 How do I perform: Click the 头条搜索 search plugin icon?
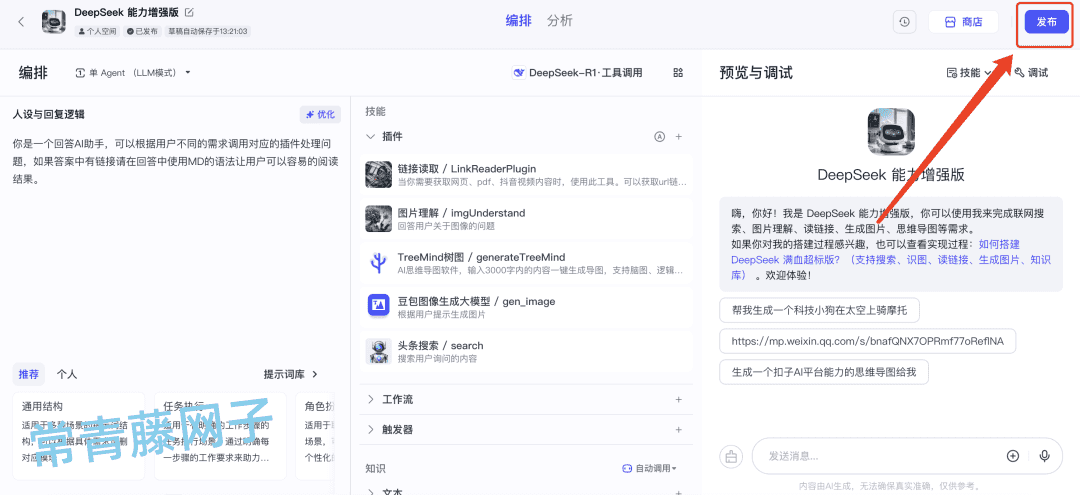point(378,351)
